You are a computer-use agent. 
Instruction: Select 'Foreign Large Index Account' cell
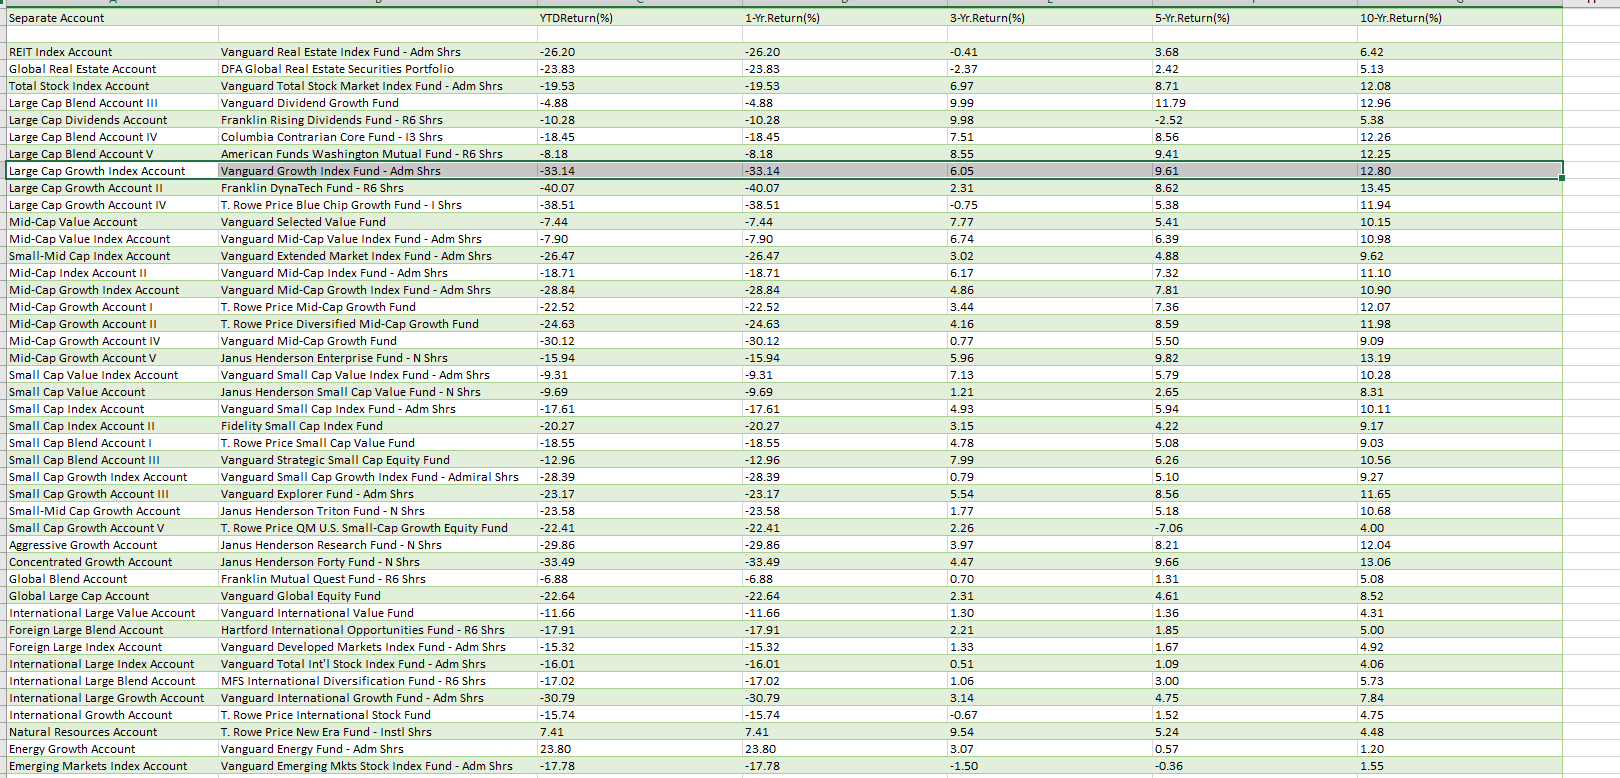point(112,647)
